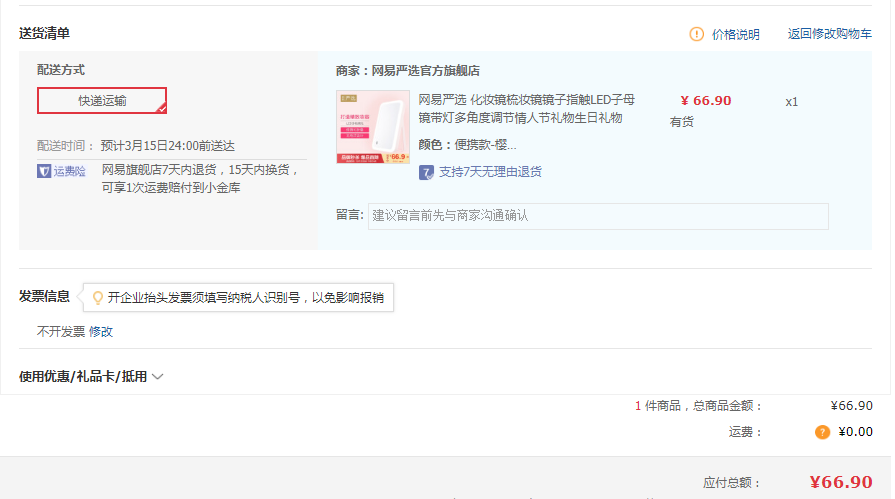Click the price explanation exclamation icon

click(696, 34)
